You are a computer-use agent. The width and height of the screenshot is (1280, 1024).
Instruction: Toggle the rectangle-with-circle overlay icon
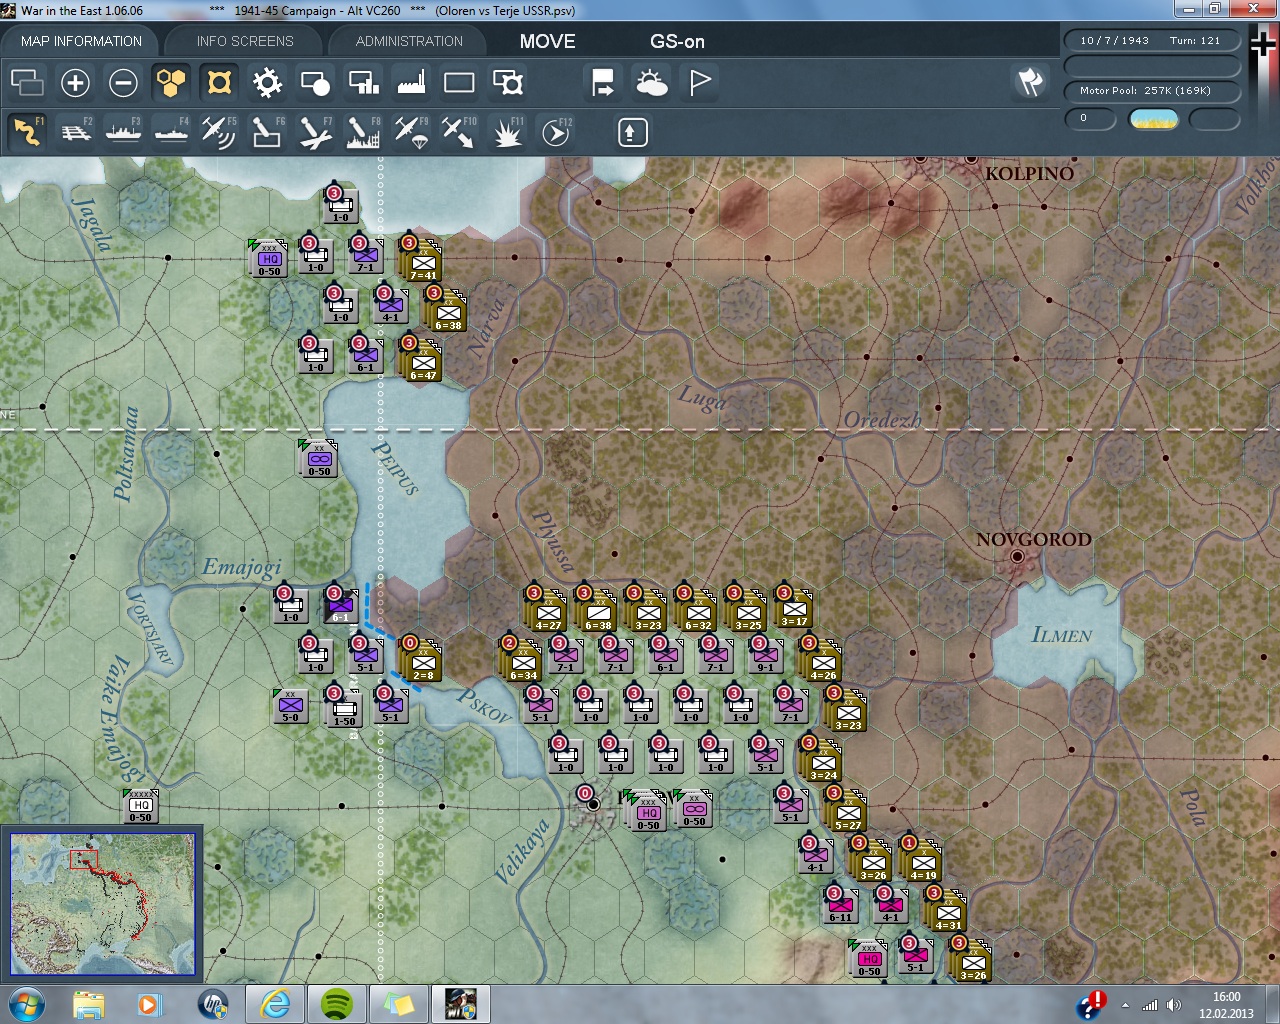tap(315, 83)
